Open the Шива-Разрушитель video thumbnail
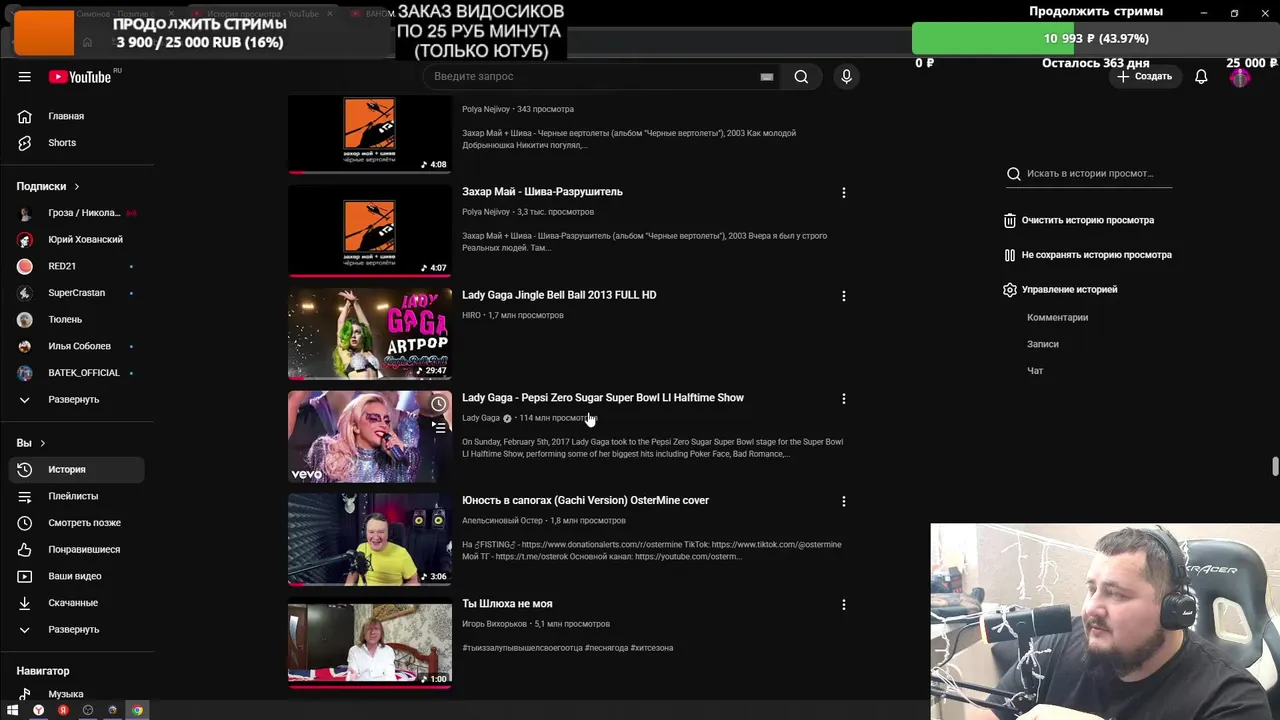 [x=370, y=231]
